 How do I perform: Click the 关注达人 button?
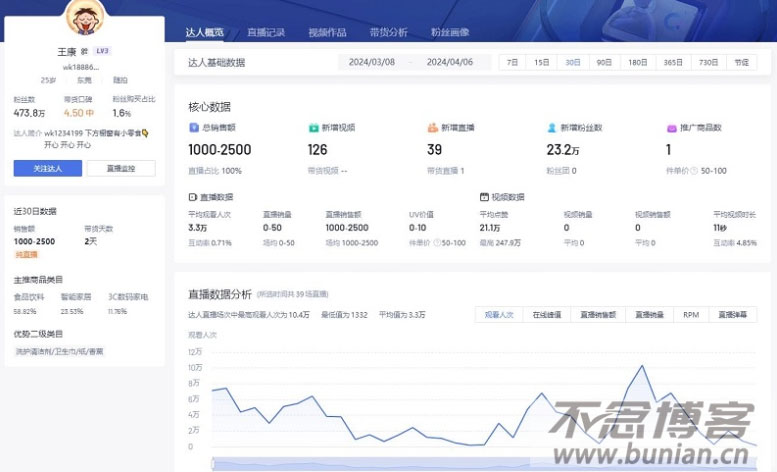point(48,168)
